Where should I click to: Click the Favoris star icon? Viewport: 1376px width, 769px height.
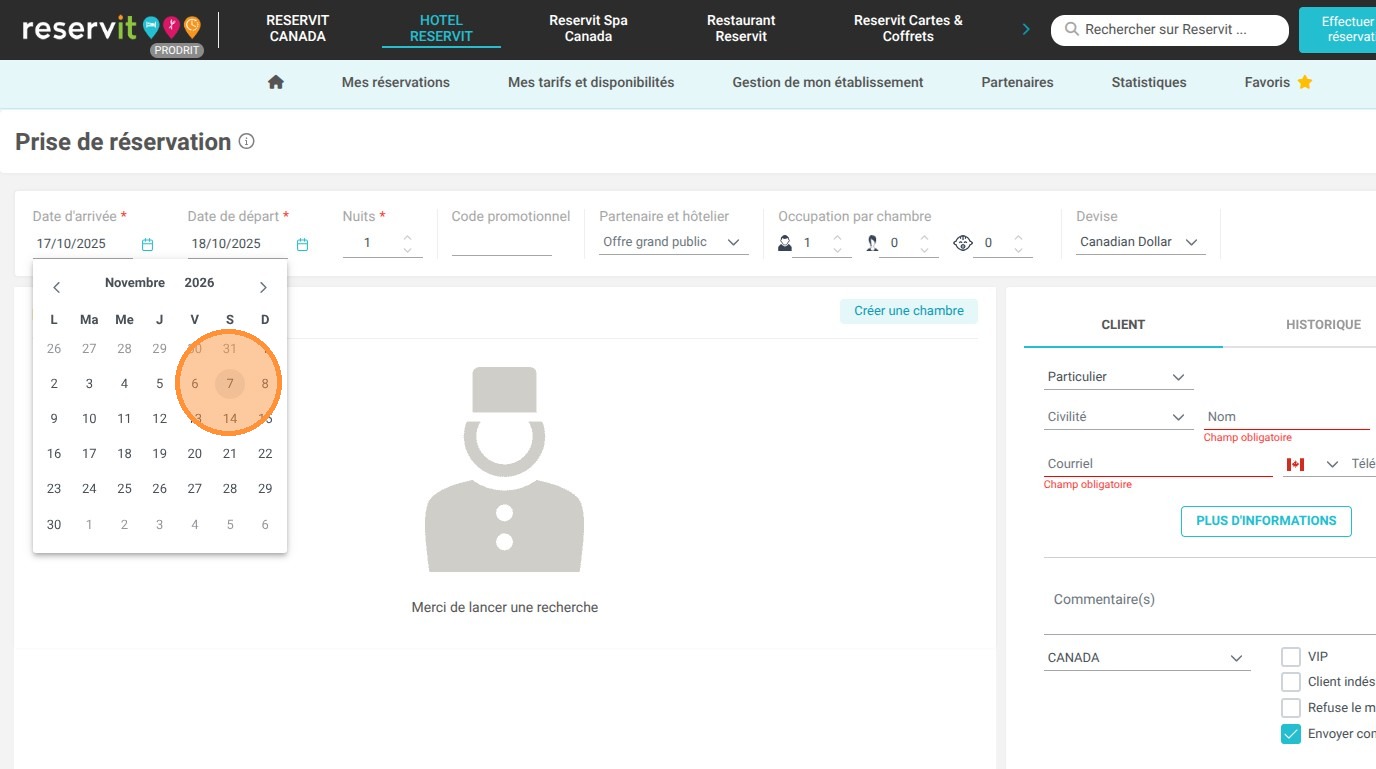[x=1305, y=82]
